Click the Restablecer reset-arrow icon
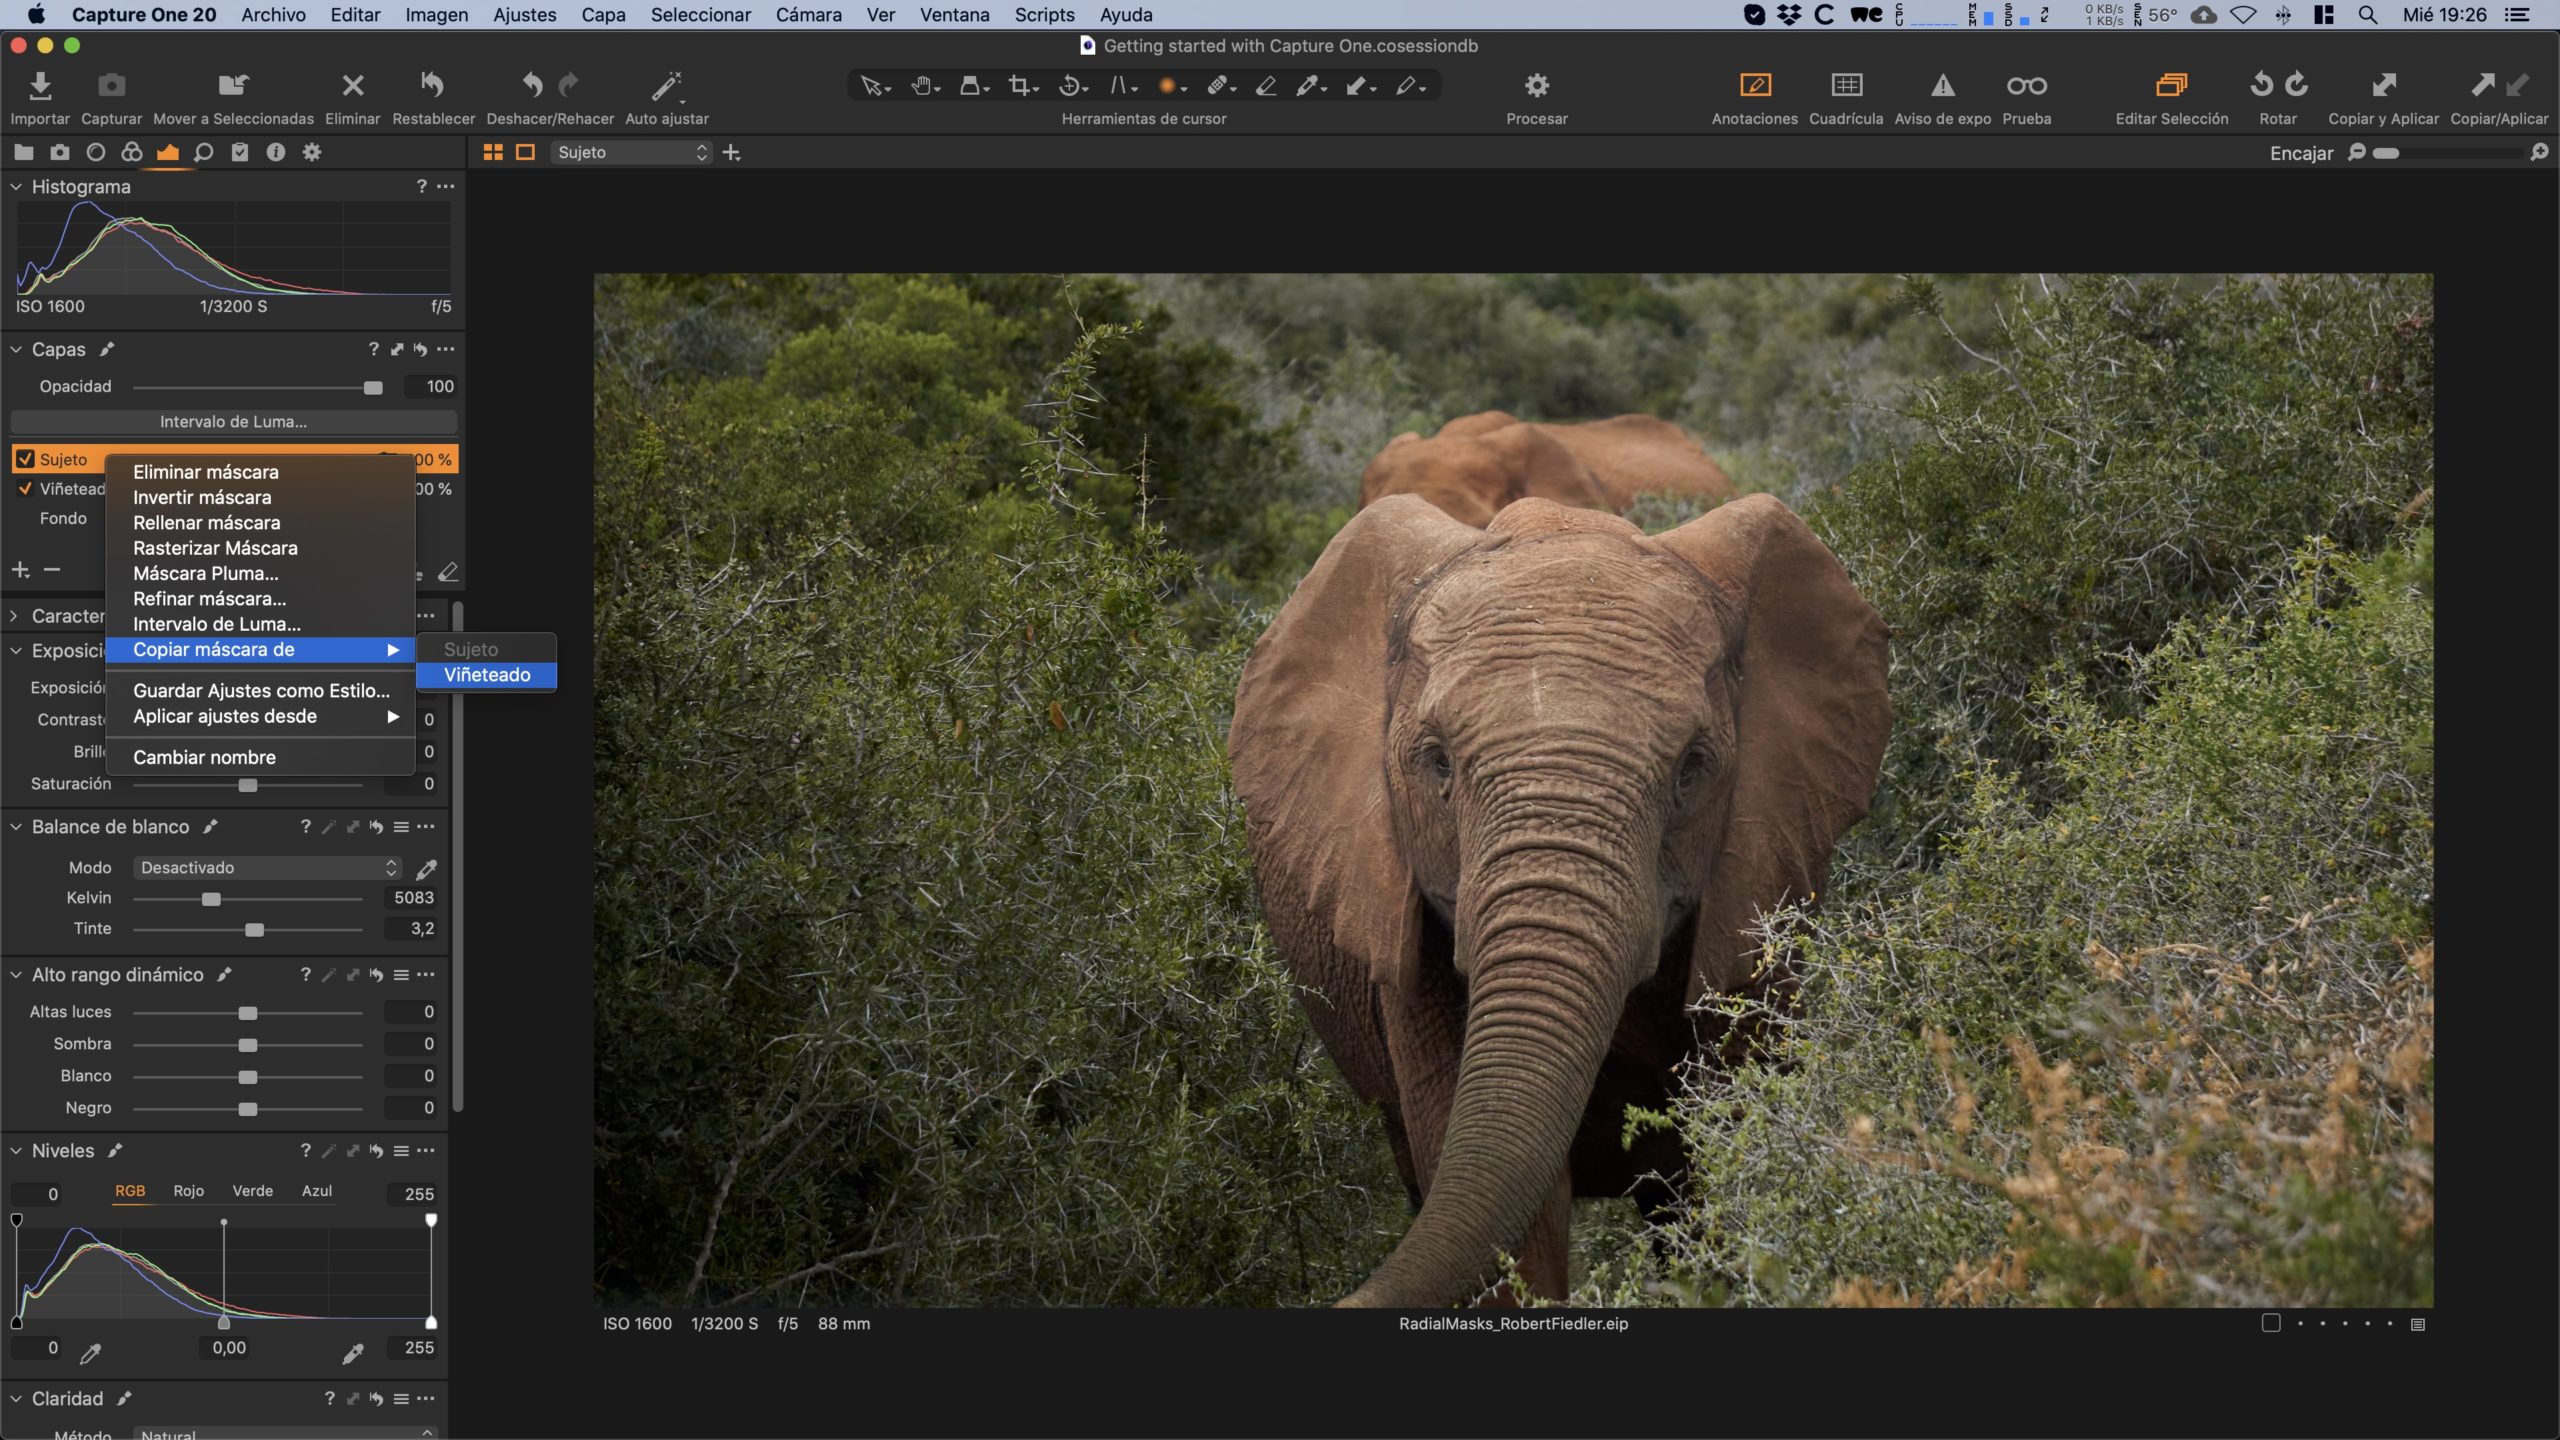Screen dimensions: 2560x1440 pyautogui.click(x=432, y=85)
